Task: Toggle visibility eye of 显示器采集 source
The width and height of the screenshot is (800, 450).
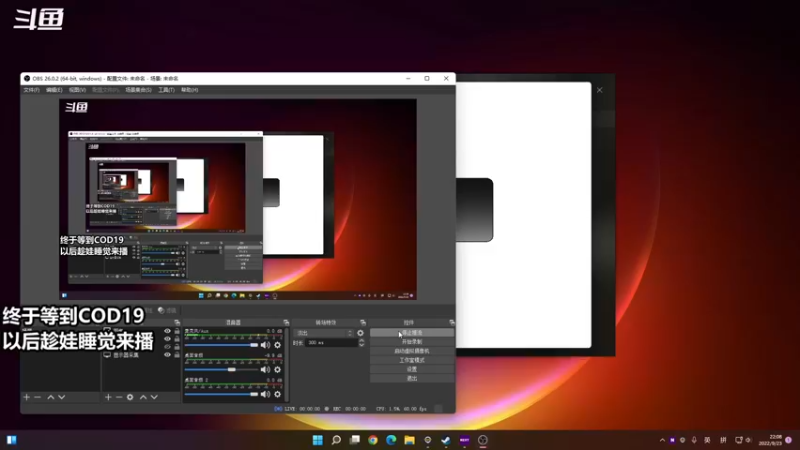Action: (167, 355)
